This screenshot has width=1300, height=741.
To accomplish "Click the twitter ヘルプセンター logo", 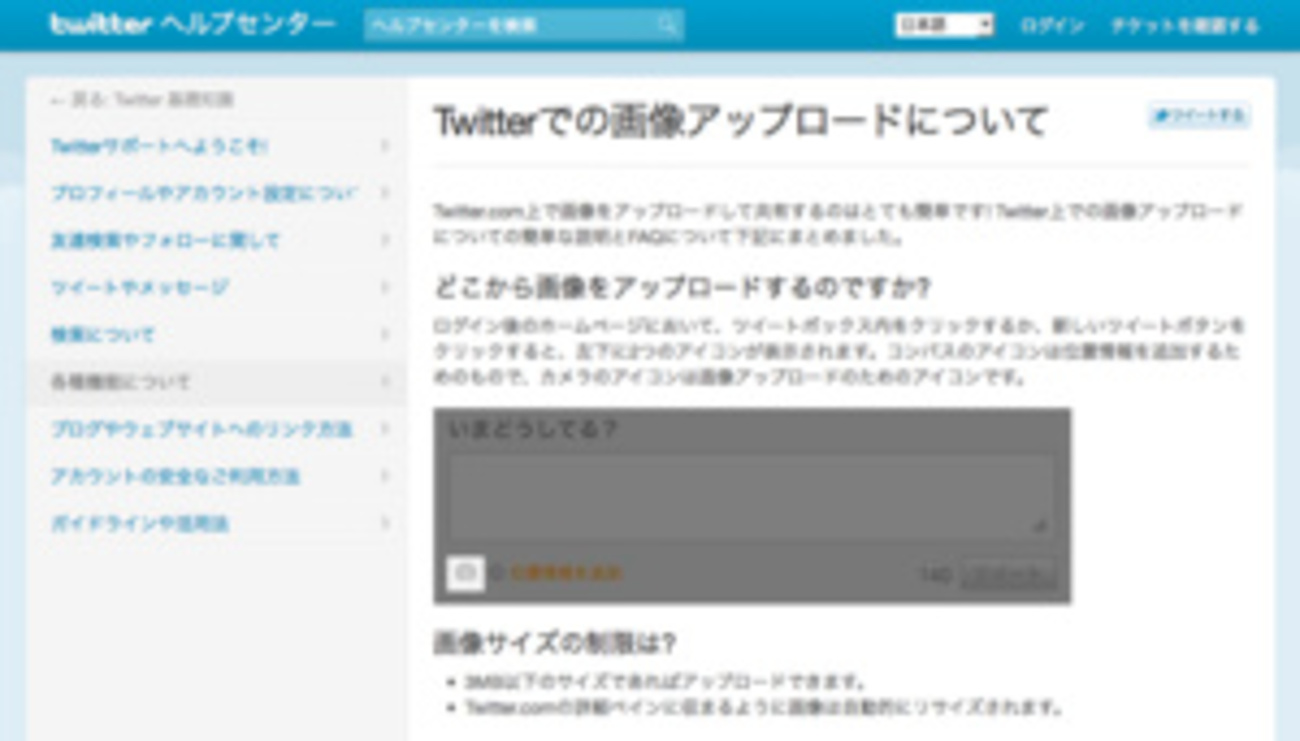I will click(192, 24).
